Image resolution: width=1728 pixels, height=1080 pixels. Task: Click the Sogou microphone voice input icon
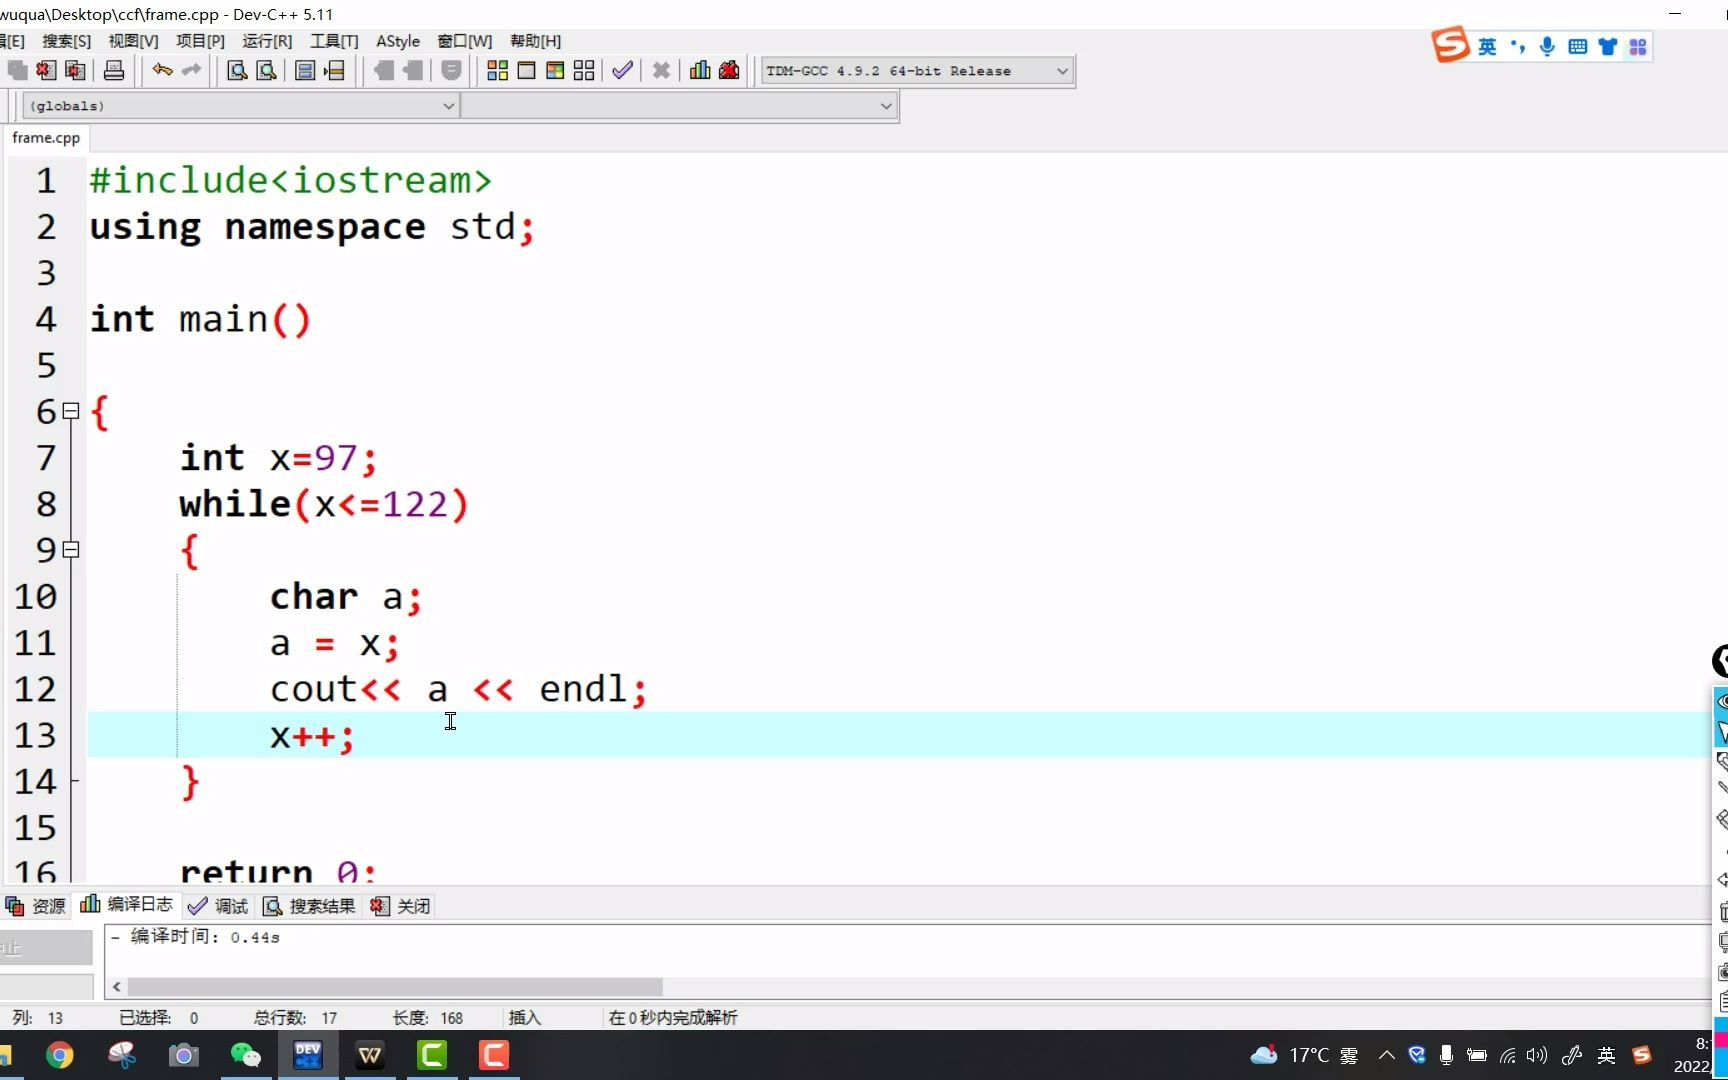point(1547,47)
